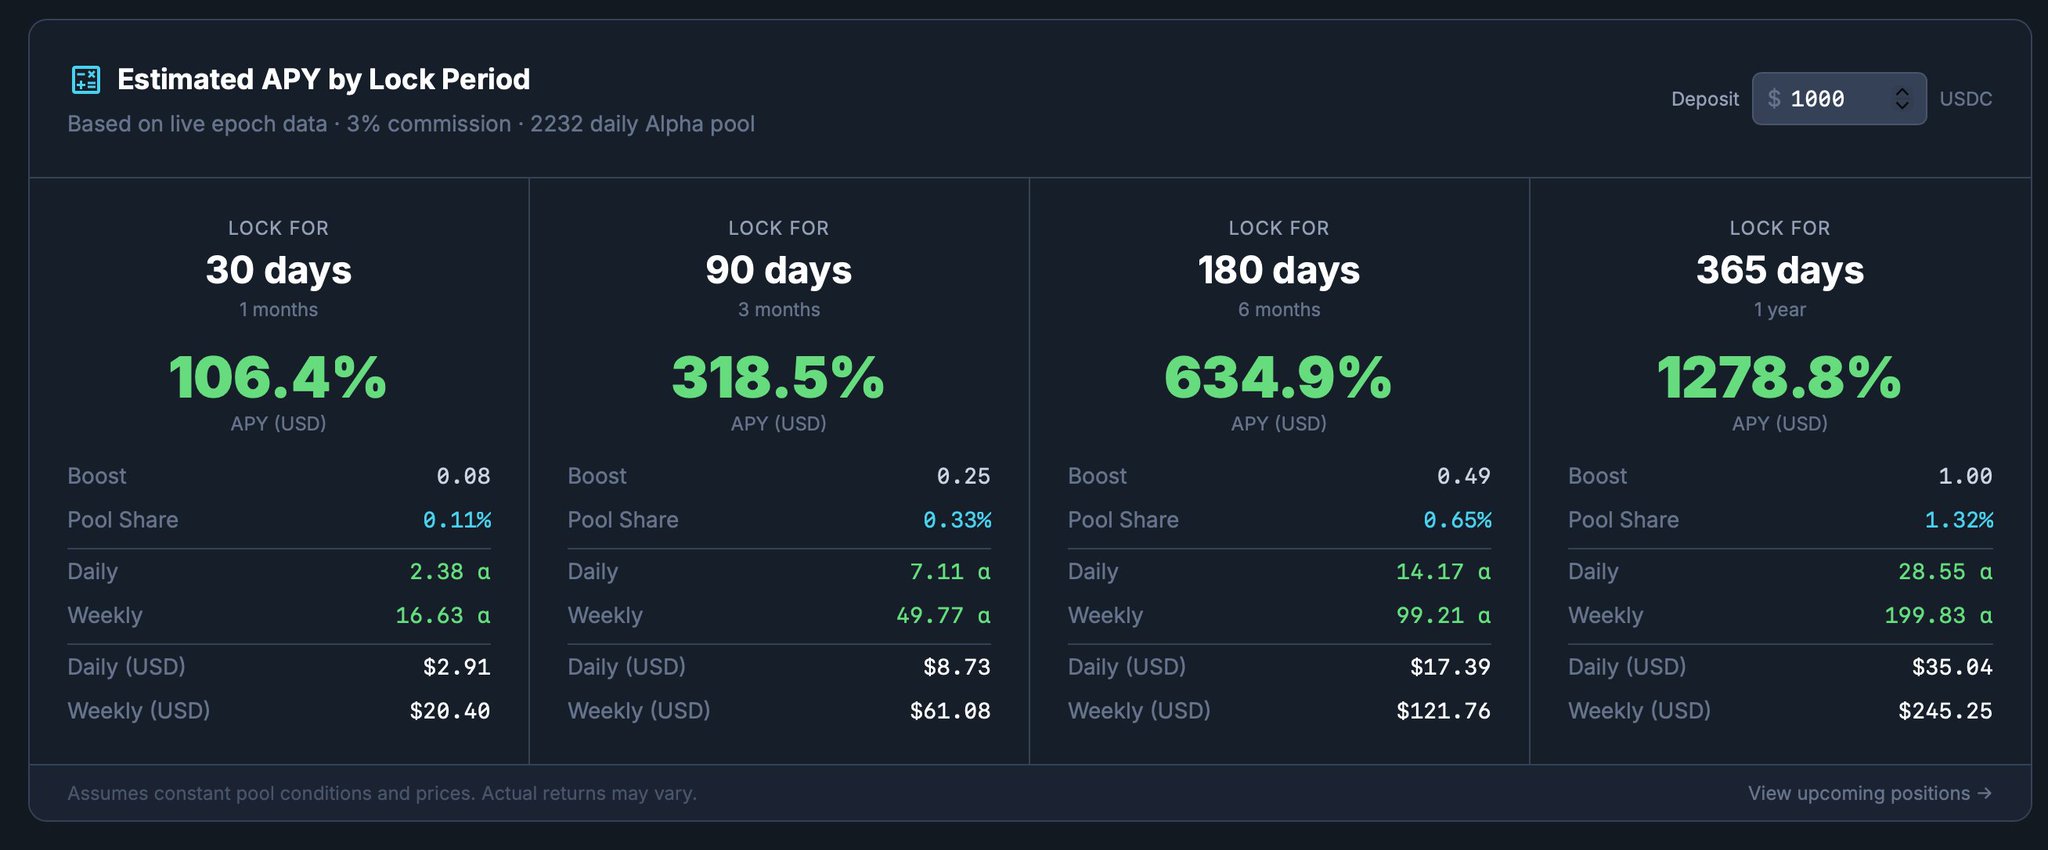2048x850 pixels.
Task: Click the 106.4% APY value
Action: pyautogui.click(x=278, y=378)
